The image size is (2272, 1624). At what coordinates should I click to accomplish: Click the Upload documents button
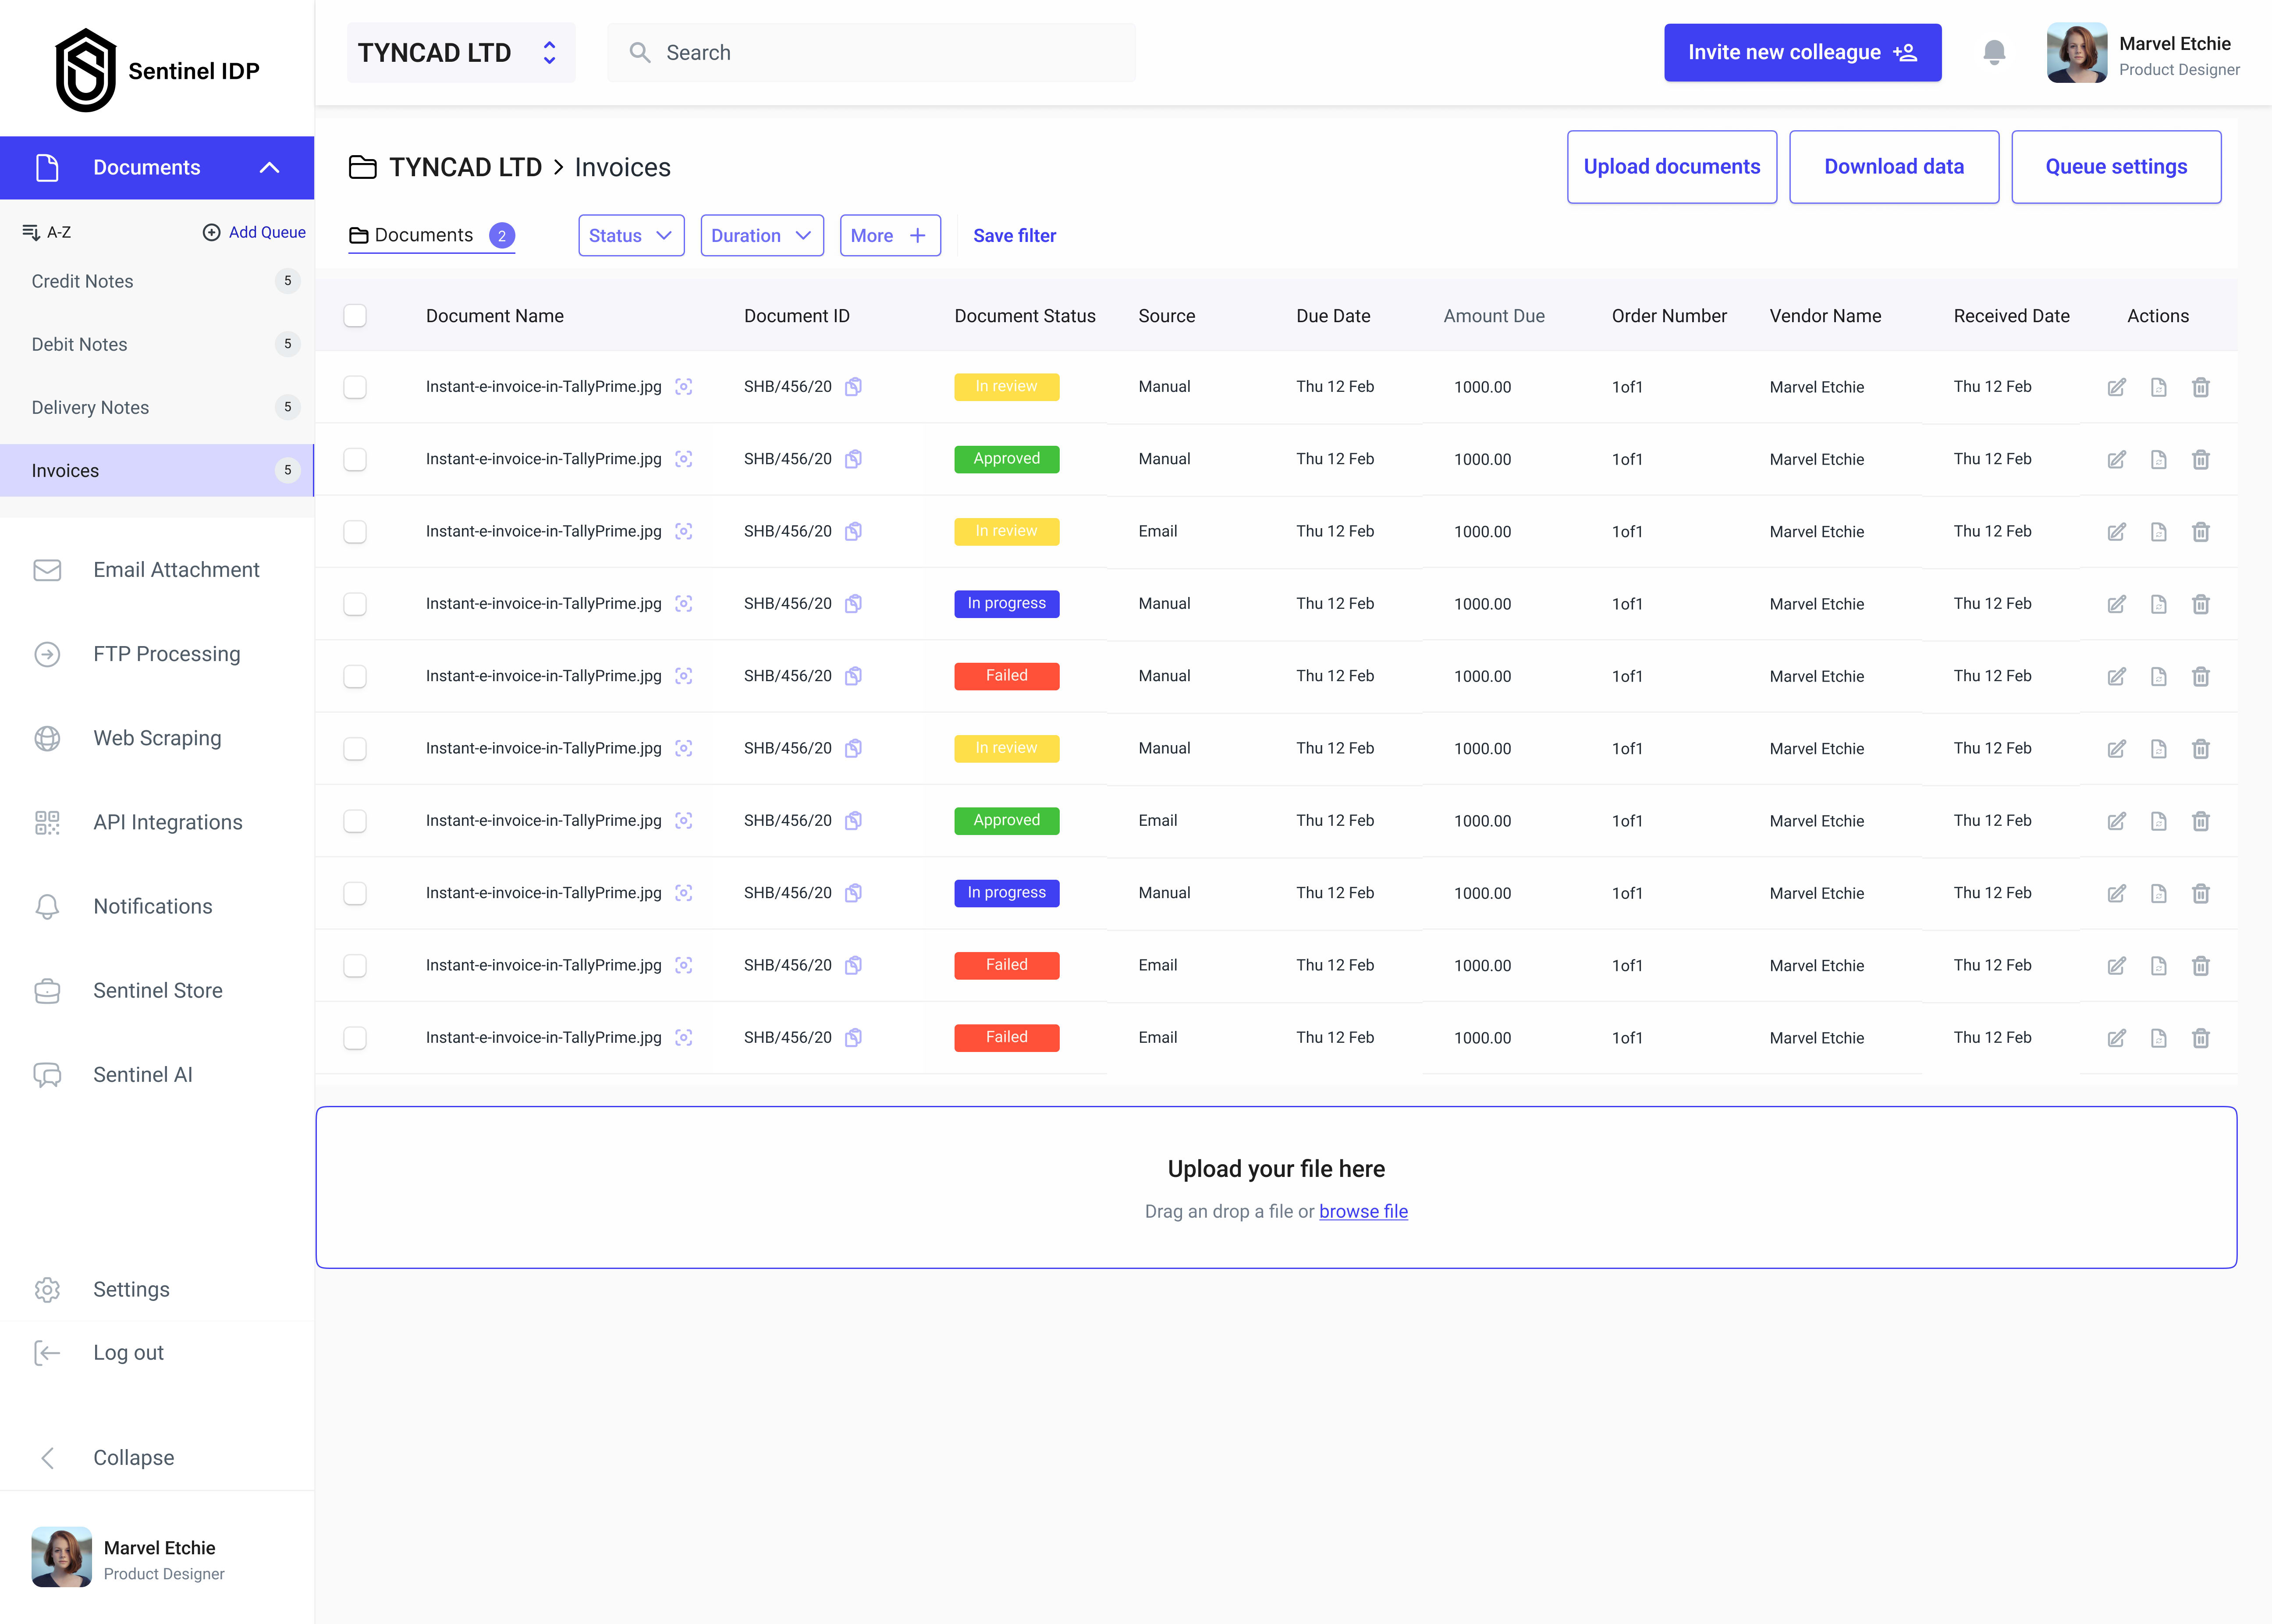[x=1671, y=167]
